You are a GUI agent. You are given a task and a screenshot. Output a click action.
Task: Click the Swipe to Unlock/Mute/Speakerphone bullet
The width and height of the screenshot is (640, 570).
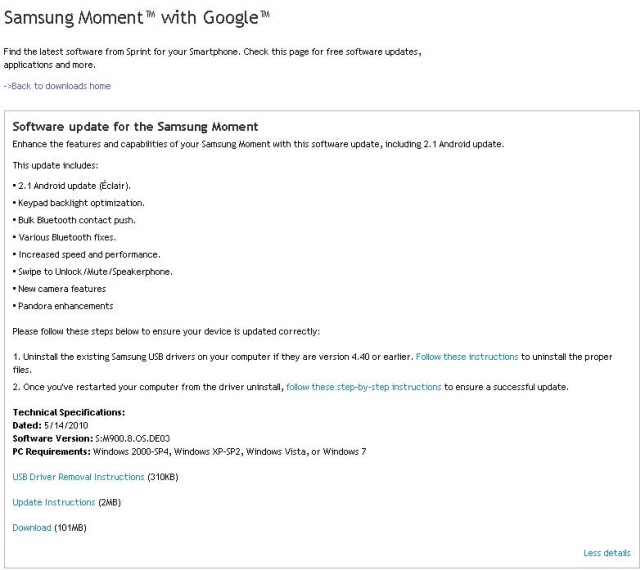93,272
